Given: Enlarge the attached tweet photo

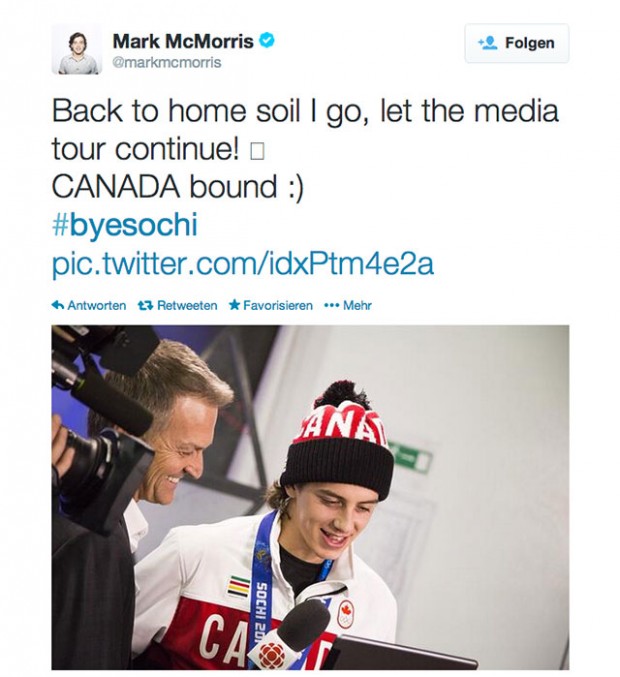Looking at the screenshot, I should [310, 497].
